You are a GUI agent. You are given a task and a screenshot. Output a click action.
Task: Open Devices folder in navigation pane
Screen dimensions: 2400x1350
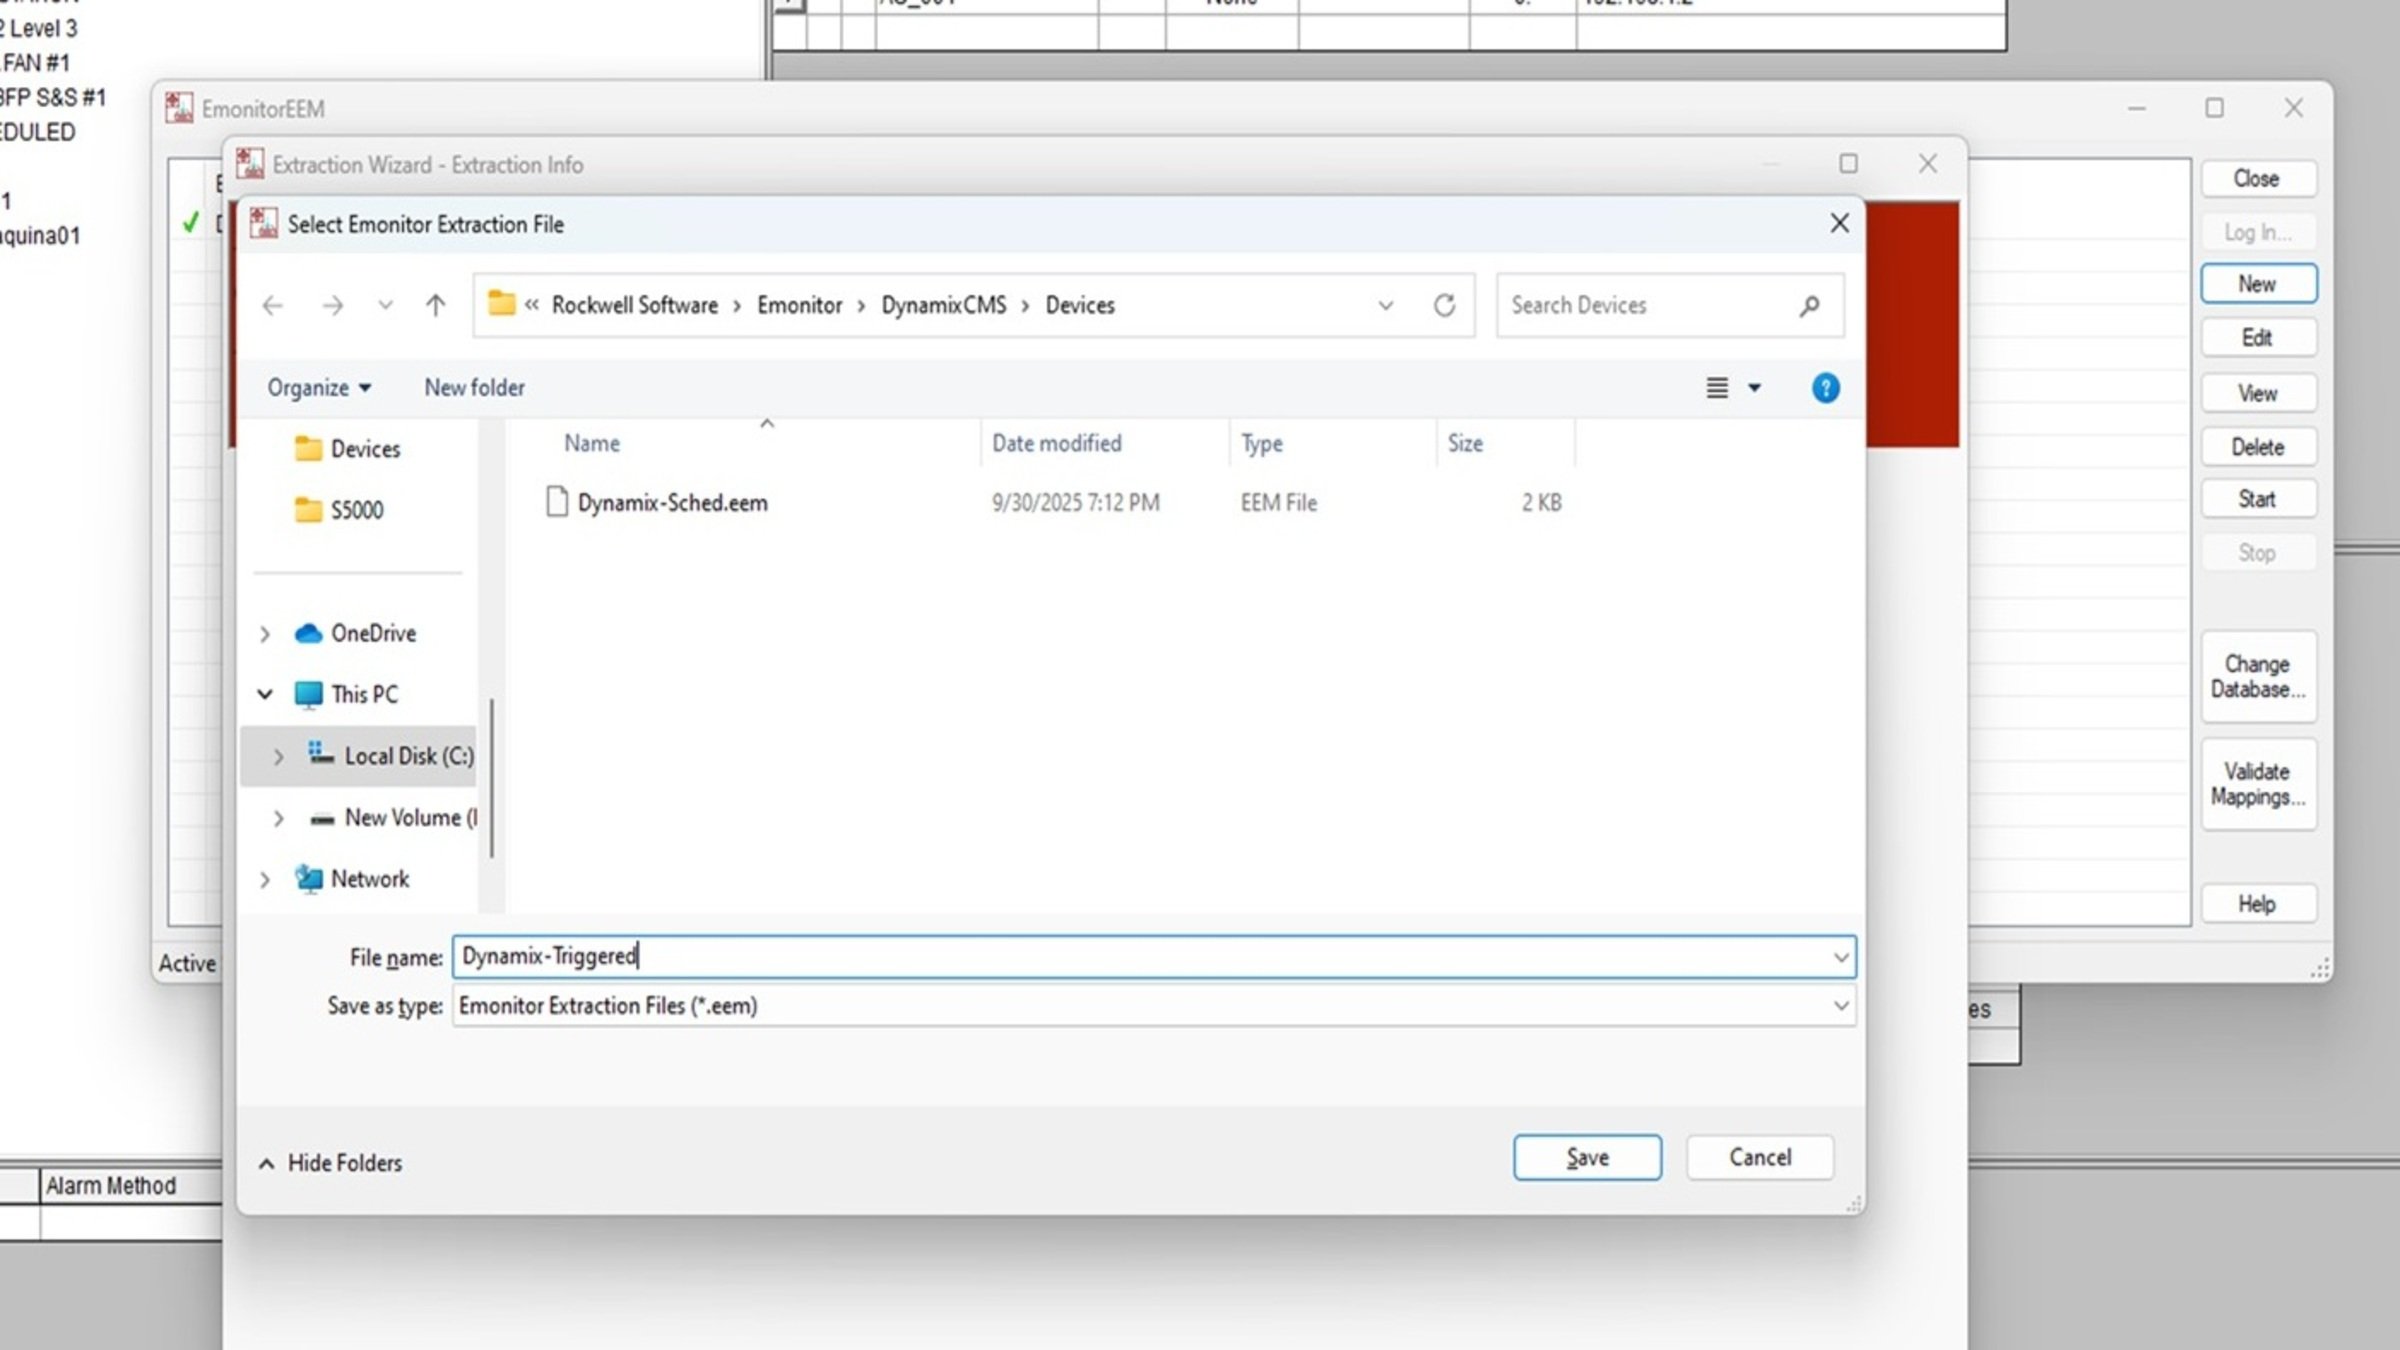pos(365,449)
